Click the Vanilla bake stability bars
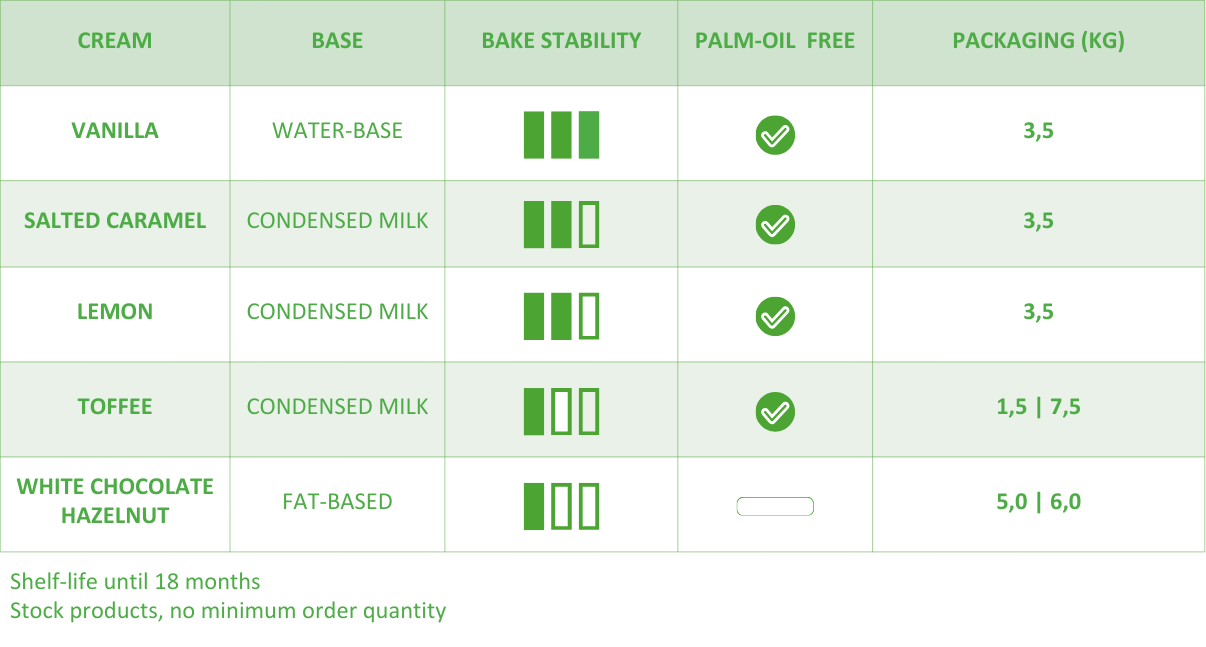 coord(561,135)
